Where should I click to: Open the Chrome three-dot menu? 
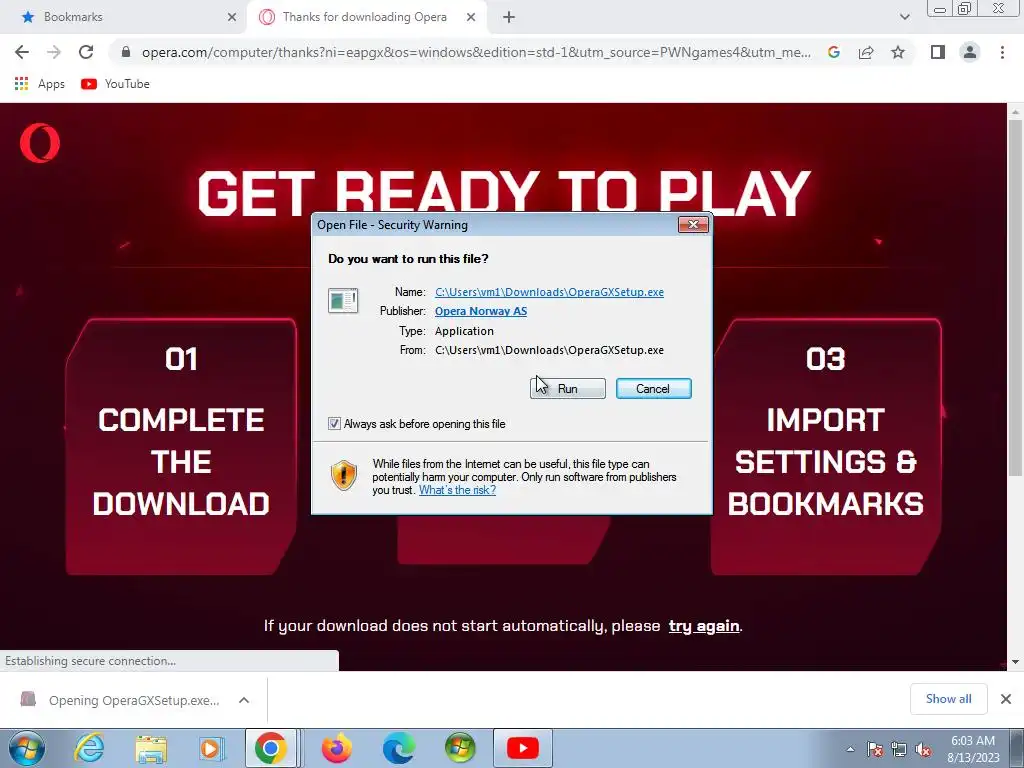click(1002, 52)
